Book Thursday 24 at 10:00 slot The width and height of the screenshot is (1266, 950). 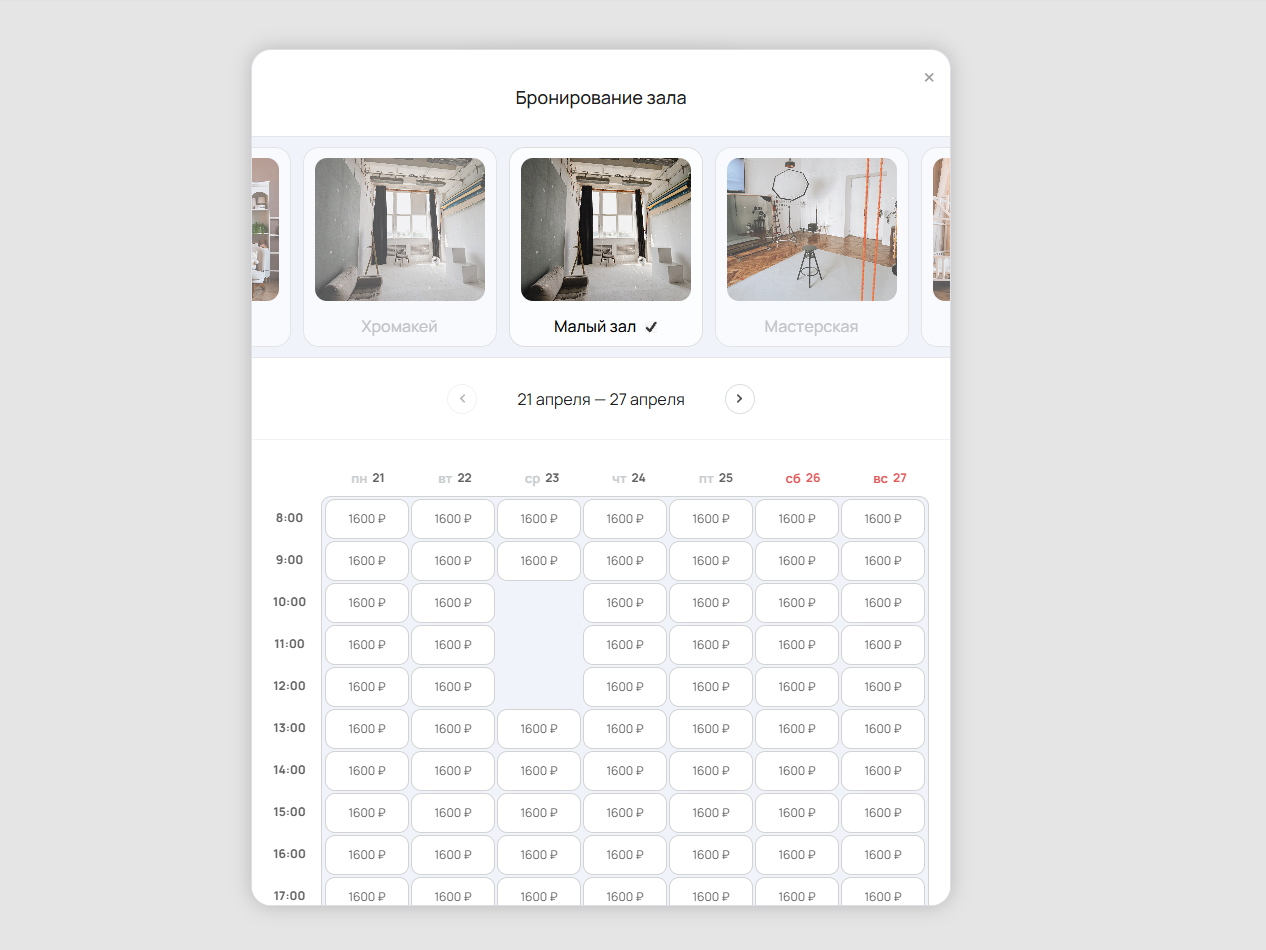coord(625,603)
